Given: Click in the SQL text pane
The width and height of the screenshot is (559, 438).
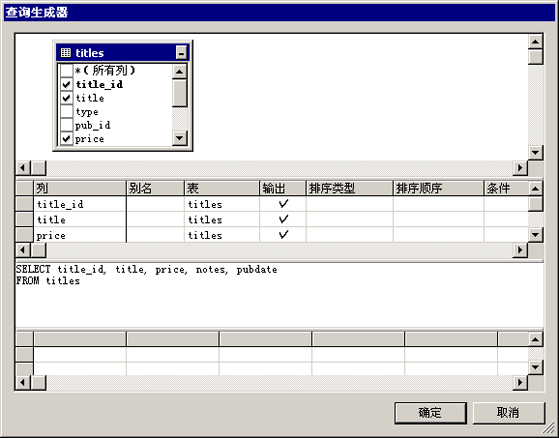Looking at the screenshot, I should coord(279,295).
